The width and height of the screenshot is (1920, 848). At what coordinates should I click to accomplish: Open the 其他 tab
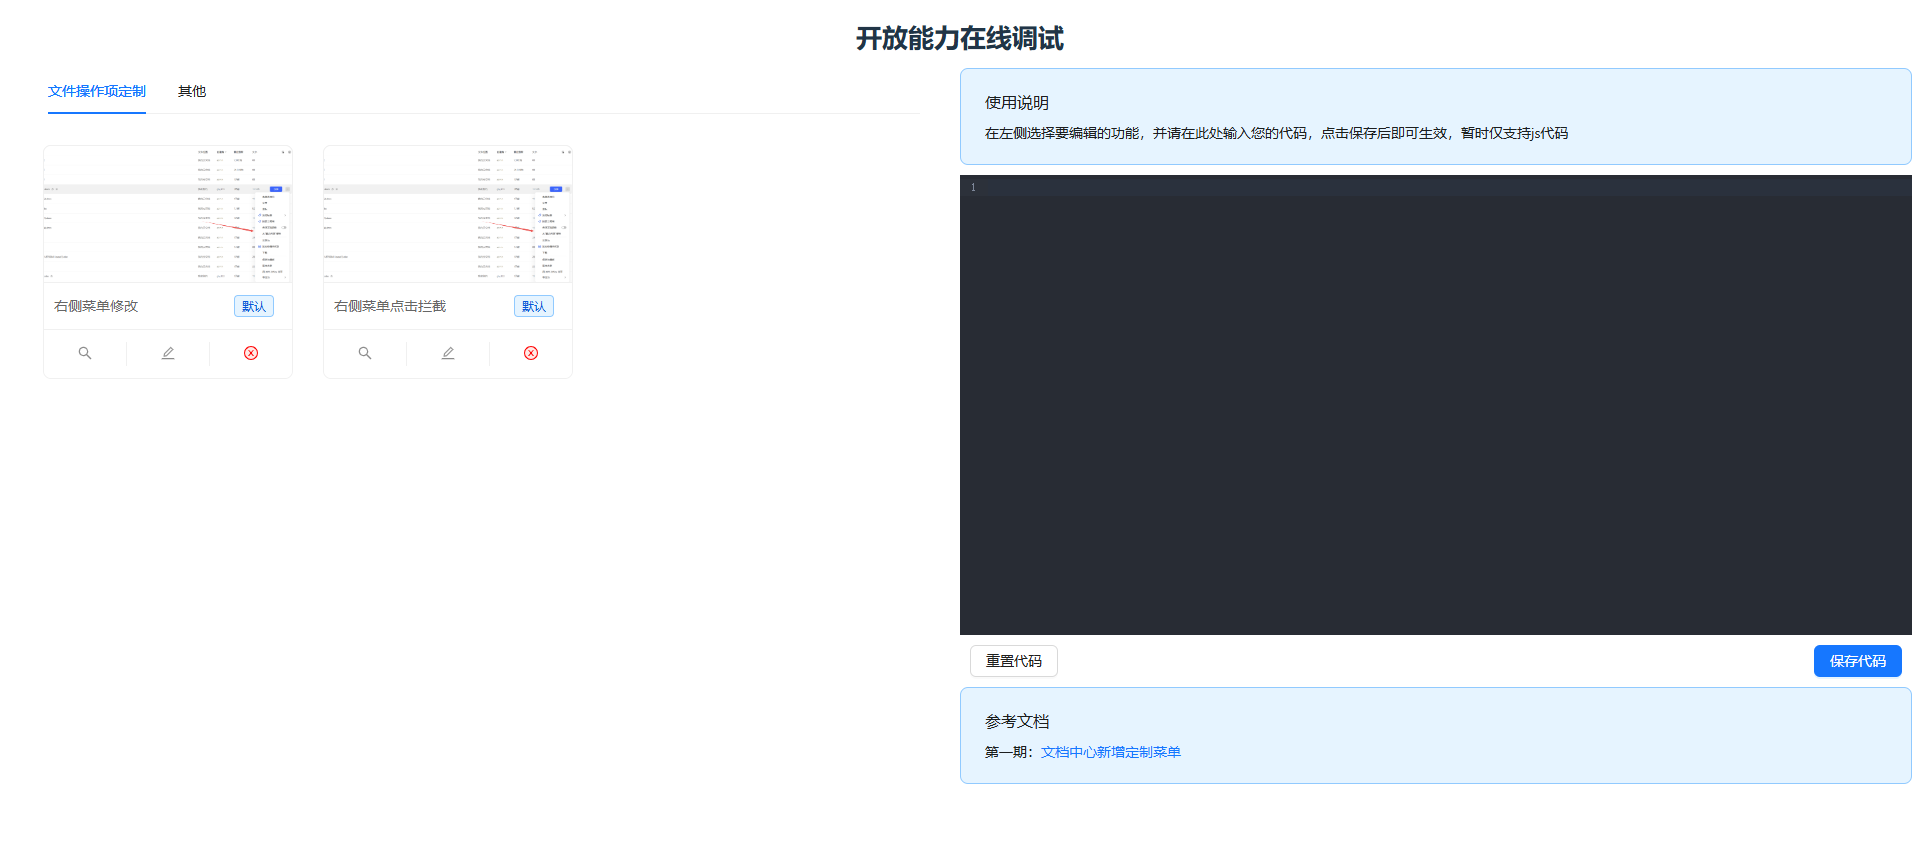tap(192, 91)
